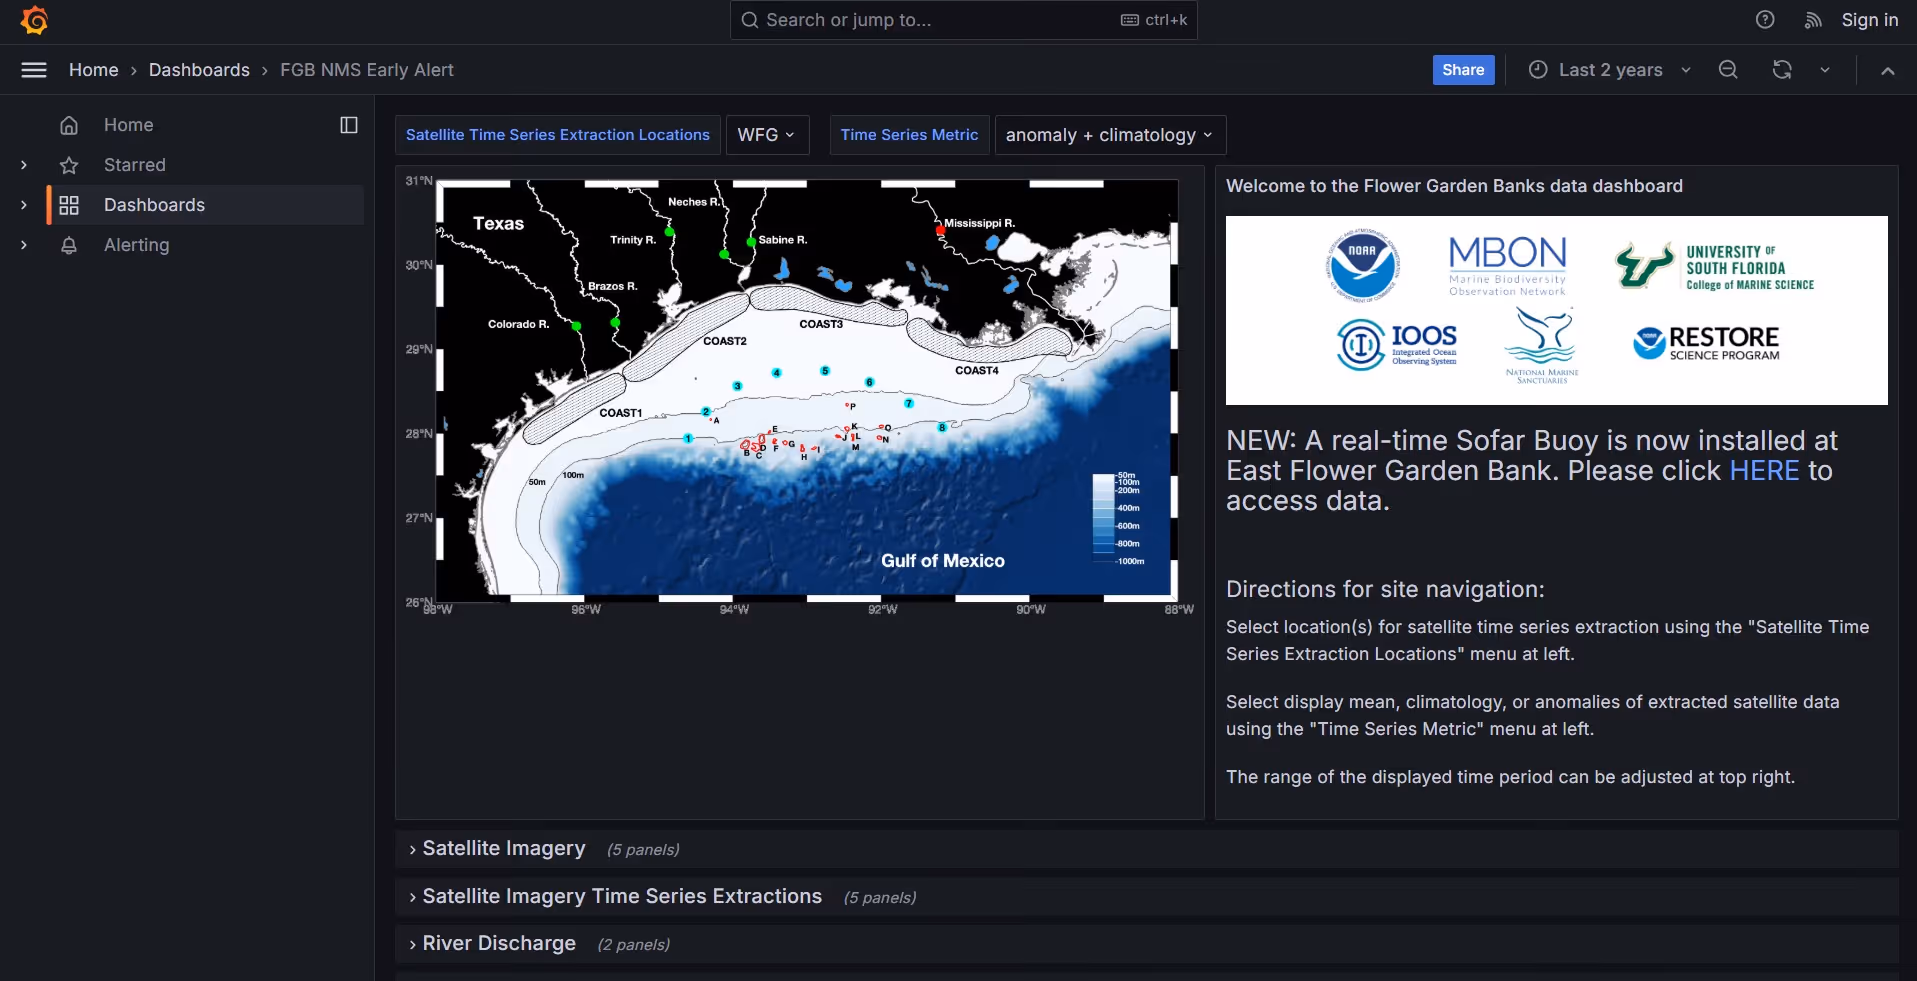Screen dimensions: 1917x981
Task: Expand the Alerting section chevron
Action: pos(24,245)
